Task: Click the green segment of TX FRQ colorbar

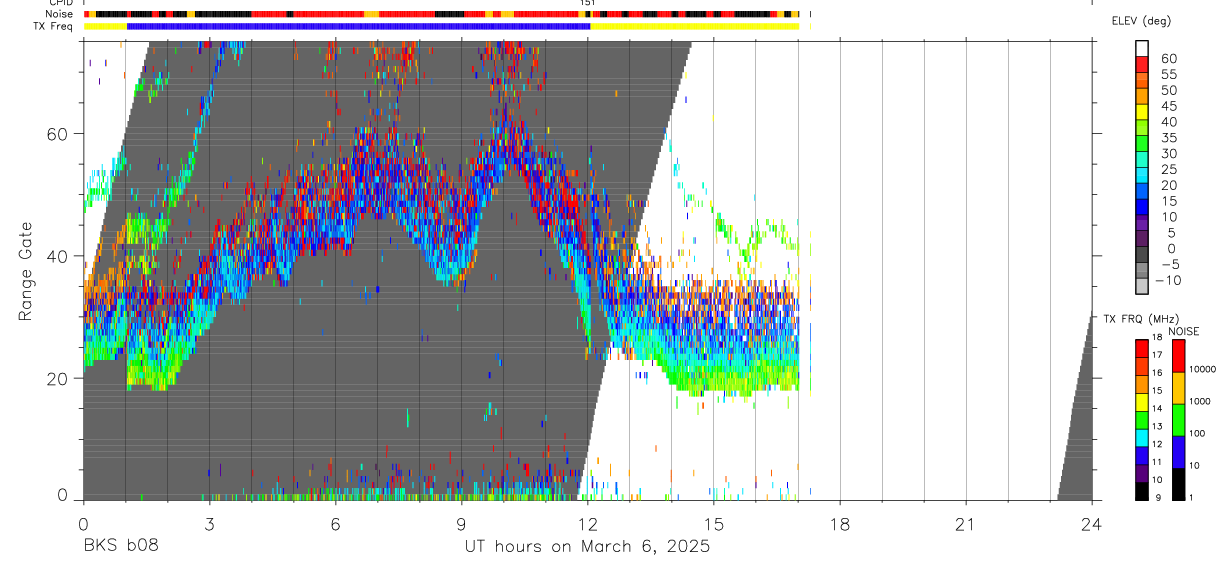Action: point(1142,420)
